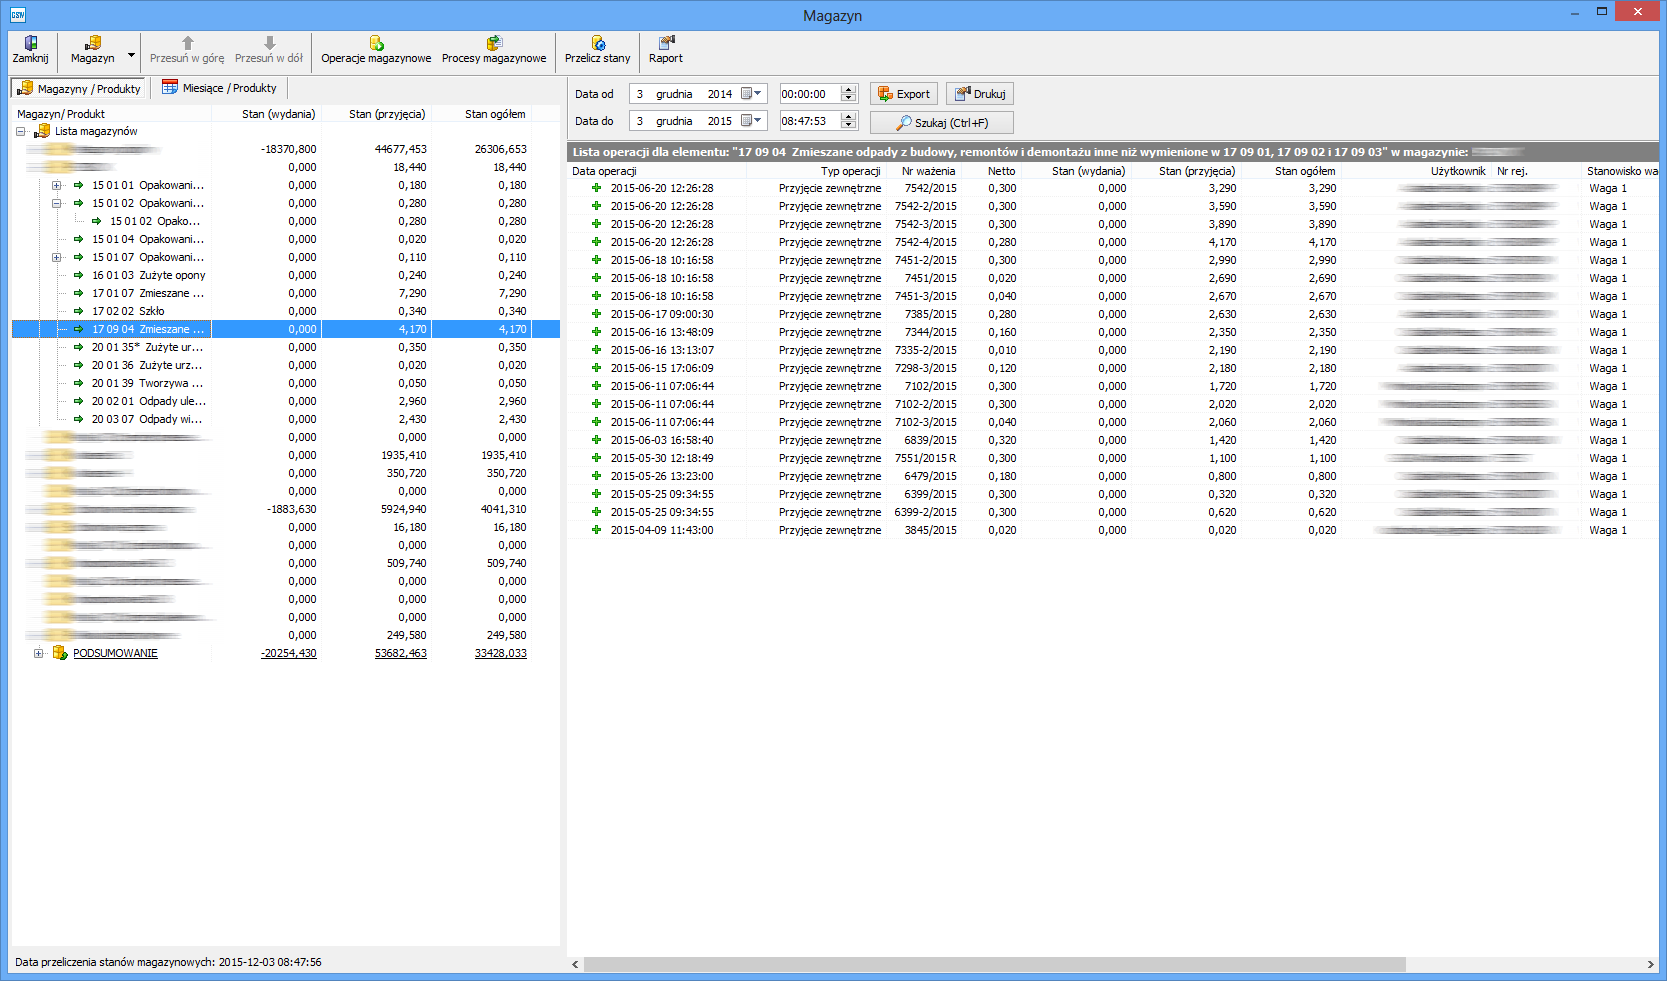This screenshot has height=981, width=1667.
Task: Open the Magazyn button dropdown arrow
Action: pos(131,56)
